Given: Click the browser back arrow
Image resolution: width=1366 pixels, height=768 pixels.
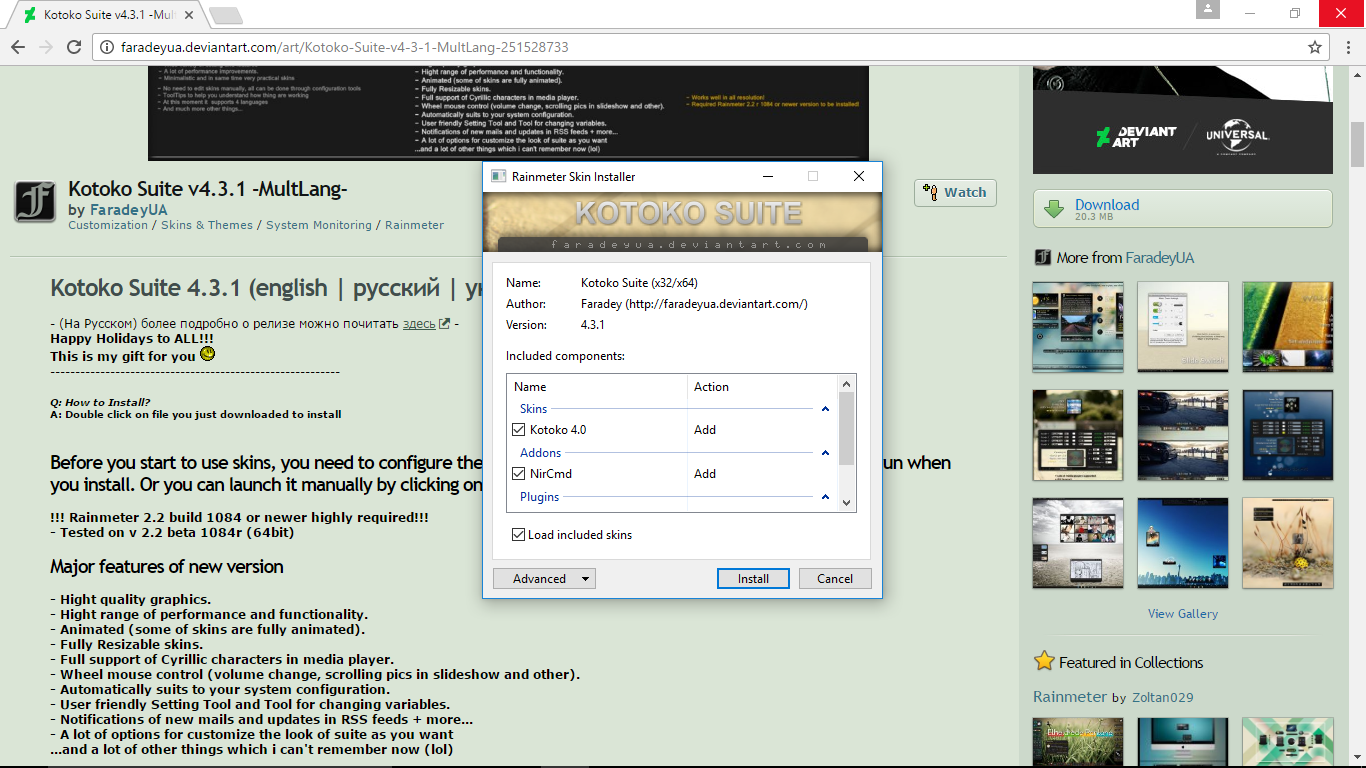Looking at the screenshot, I should (17, 47).
